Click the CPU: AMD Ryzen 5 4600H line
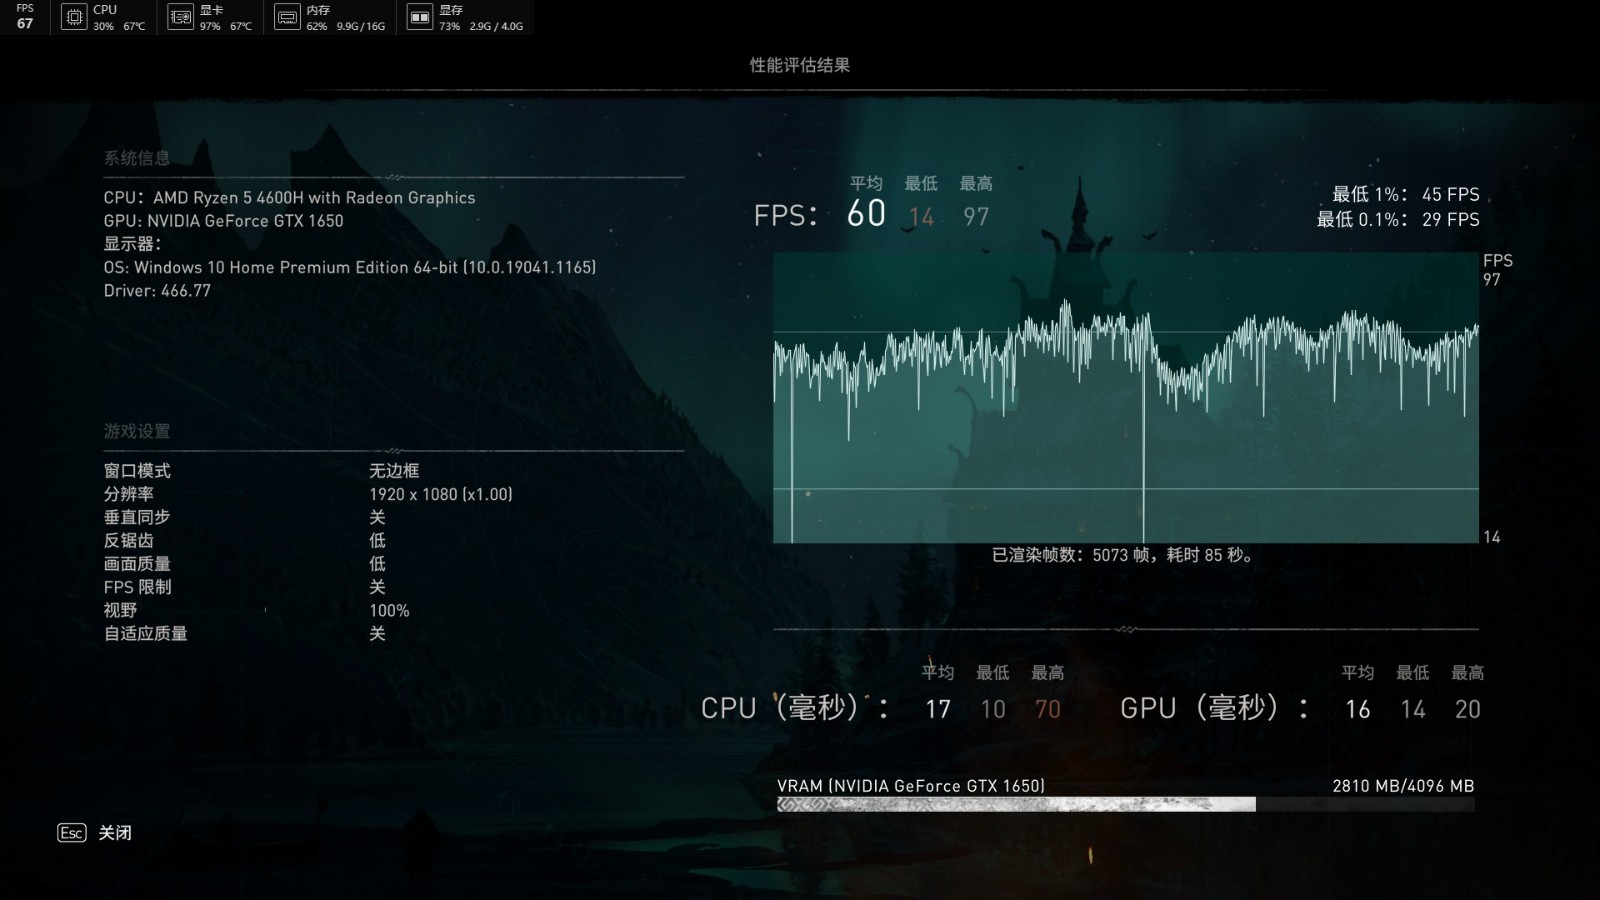This screenshot has height=900, width=1600. click(x=290, y=198)
